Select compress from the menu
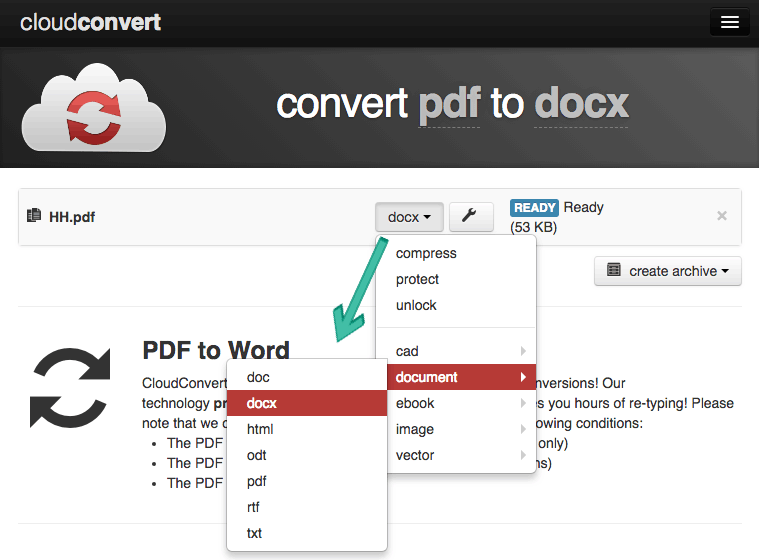 point(456,253)
